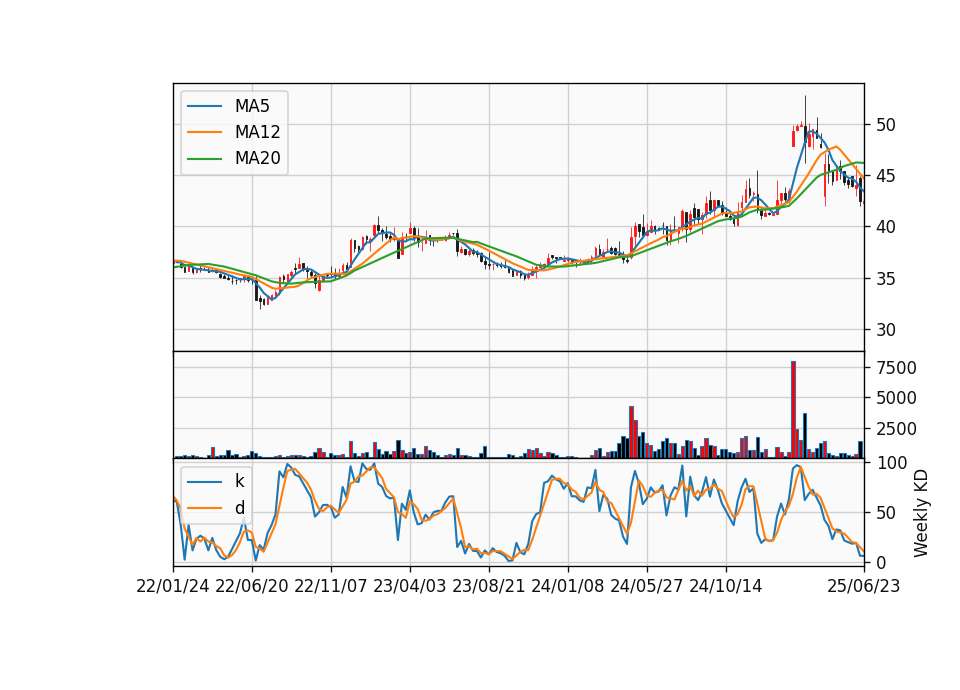The width and height of the screenshot is (960, 690).
Task: Click price axis tick 30
Action: [x=885, y=330]
